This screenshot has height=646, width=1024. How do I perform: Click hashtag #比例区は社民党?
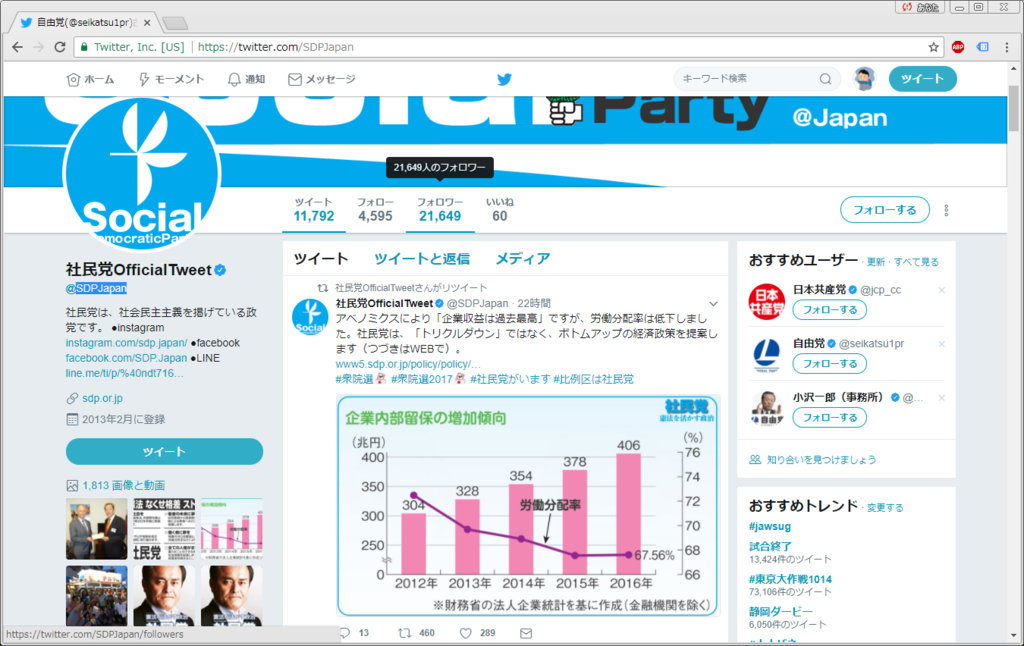click(593, 379)
